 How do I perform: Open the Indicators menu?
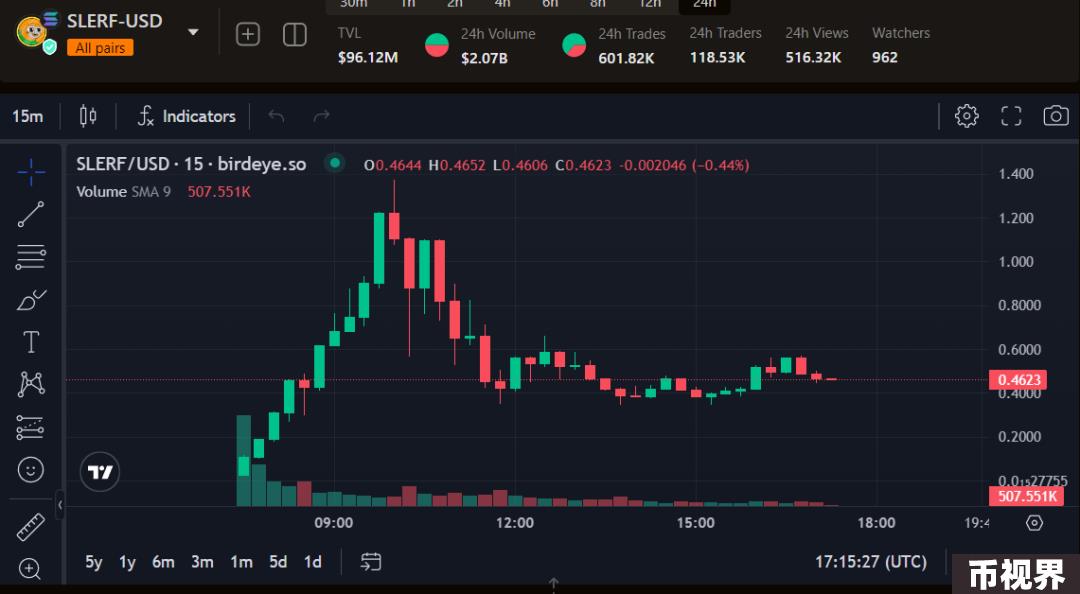pyautogui.click(x=187, y=116)
